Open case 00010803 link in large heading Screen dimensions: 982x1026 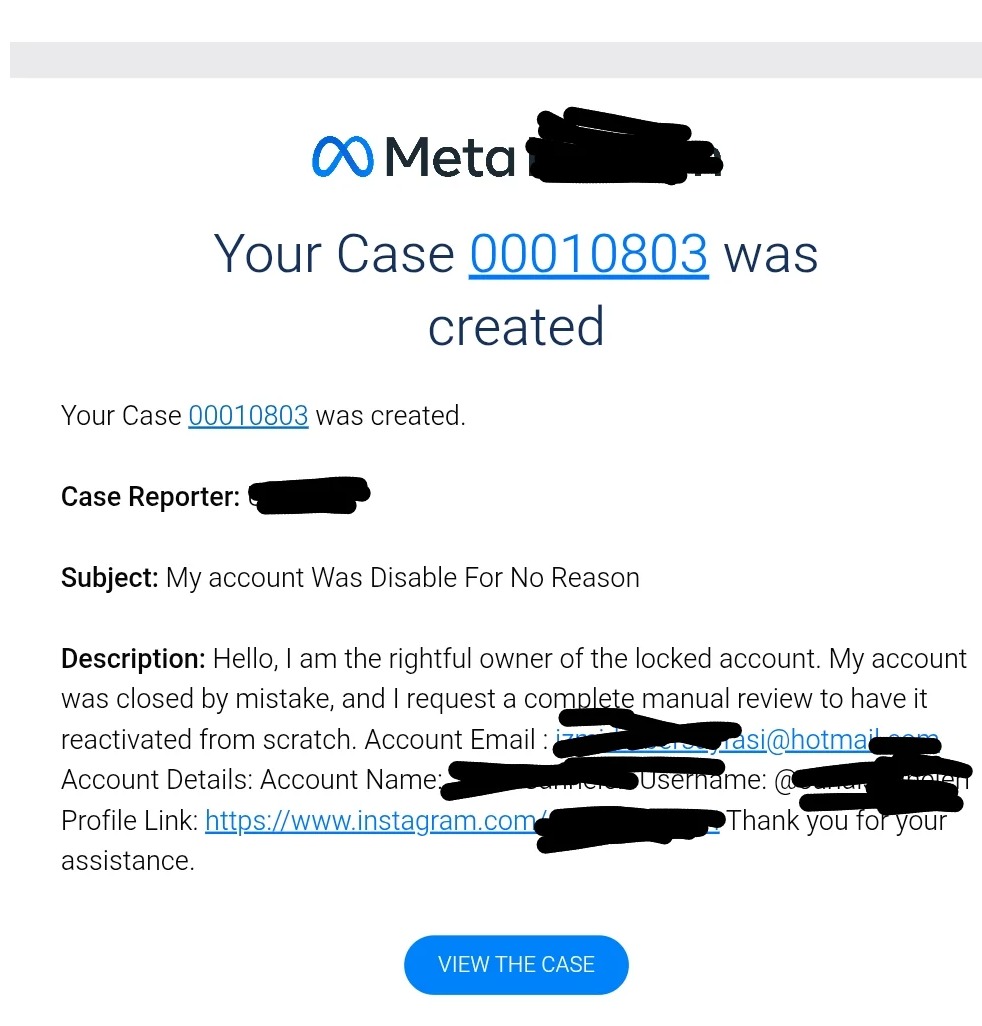(589, 254)
